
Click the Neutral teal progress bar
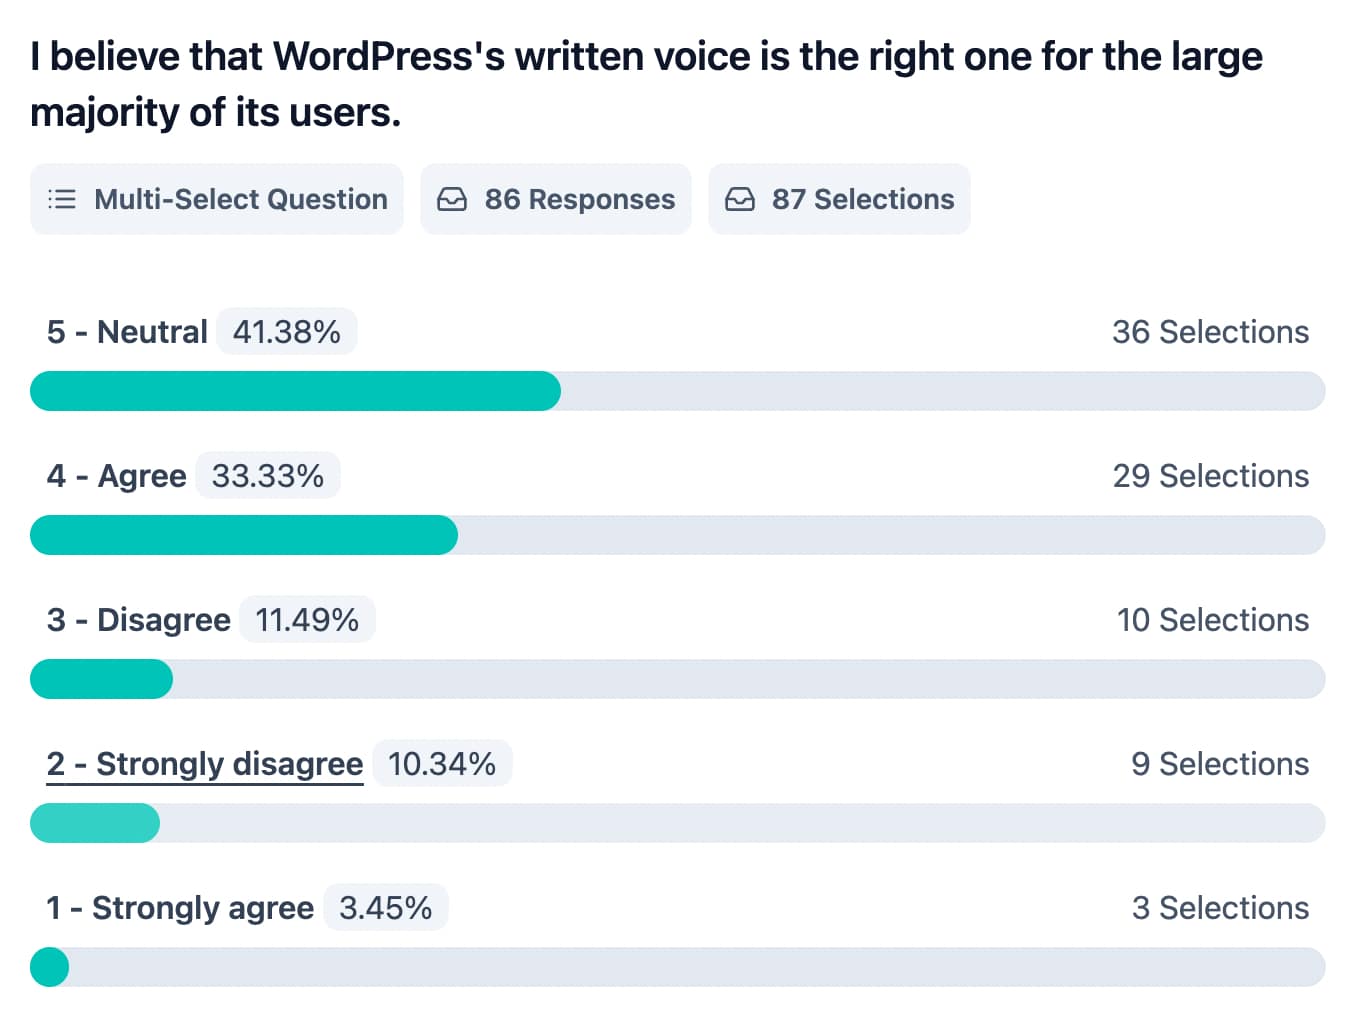coord(295,391)
